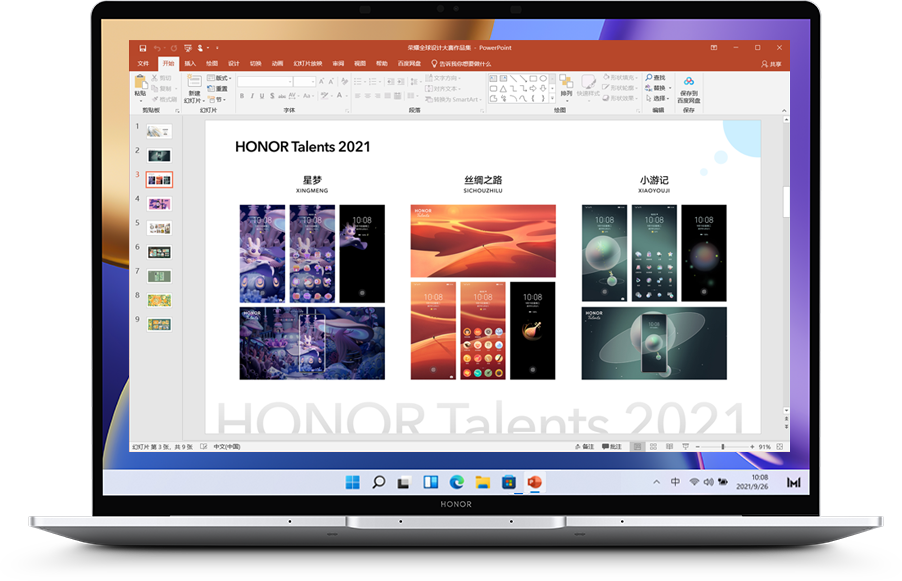Increase font size
The image size is (902, 581).
(322, 82)
